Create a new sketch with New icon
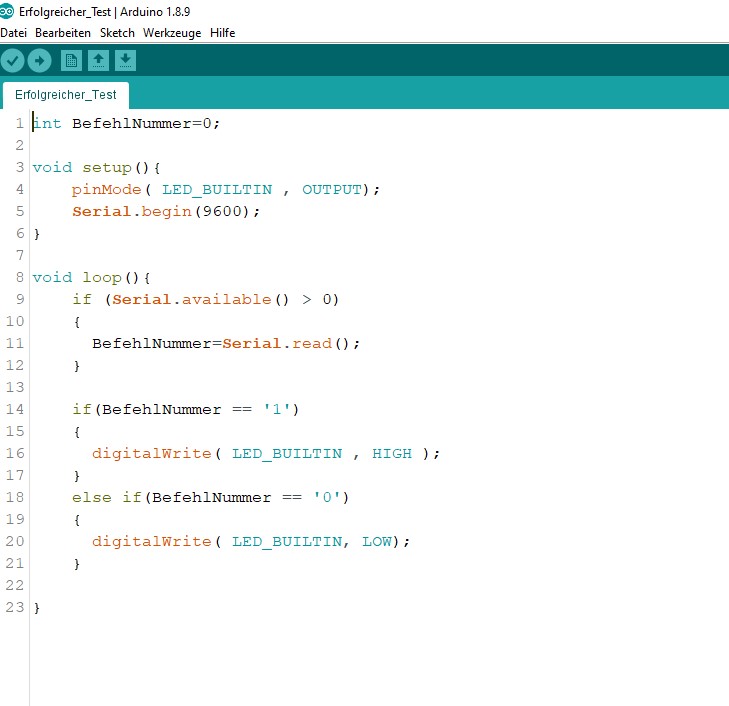 (71, 60)
